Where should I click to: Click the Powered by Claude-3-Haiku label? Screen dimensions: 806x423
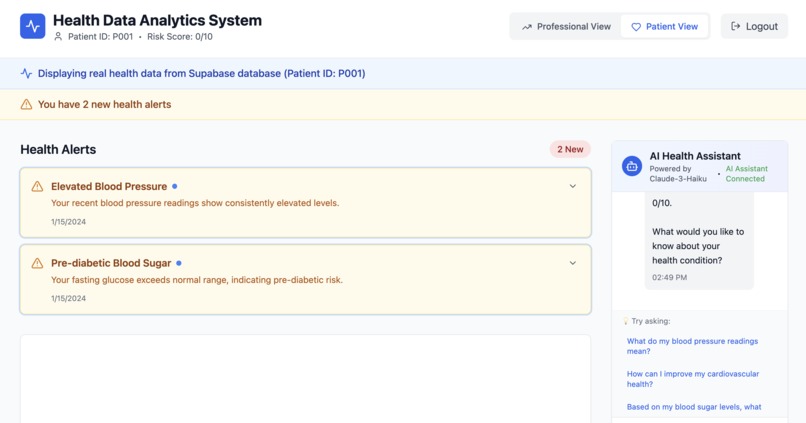pyautogui.click(x=678, y=174)
